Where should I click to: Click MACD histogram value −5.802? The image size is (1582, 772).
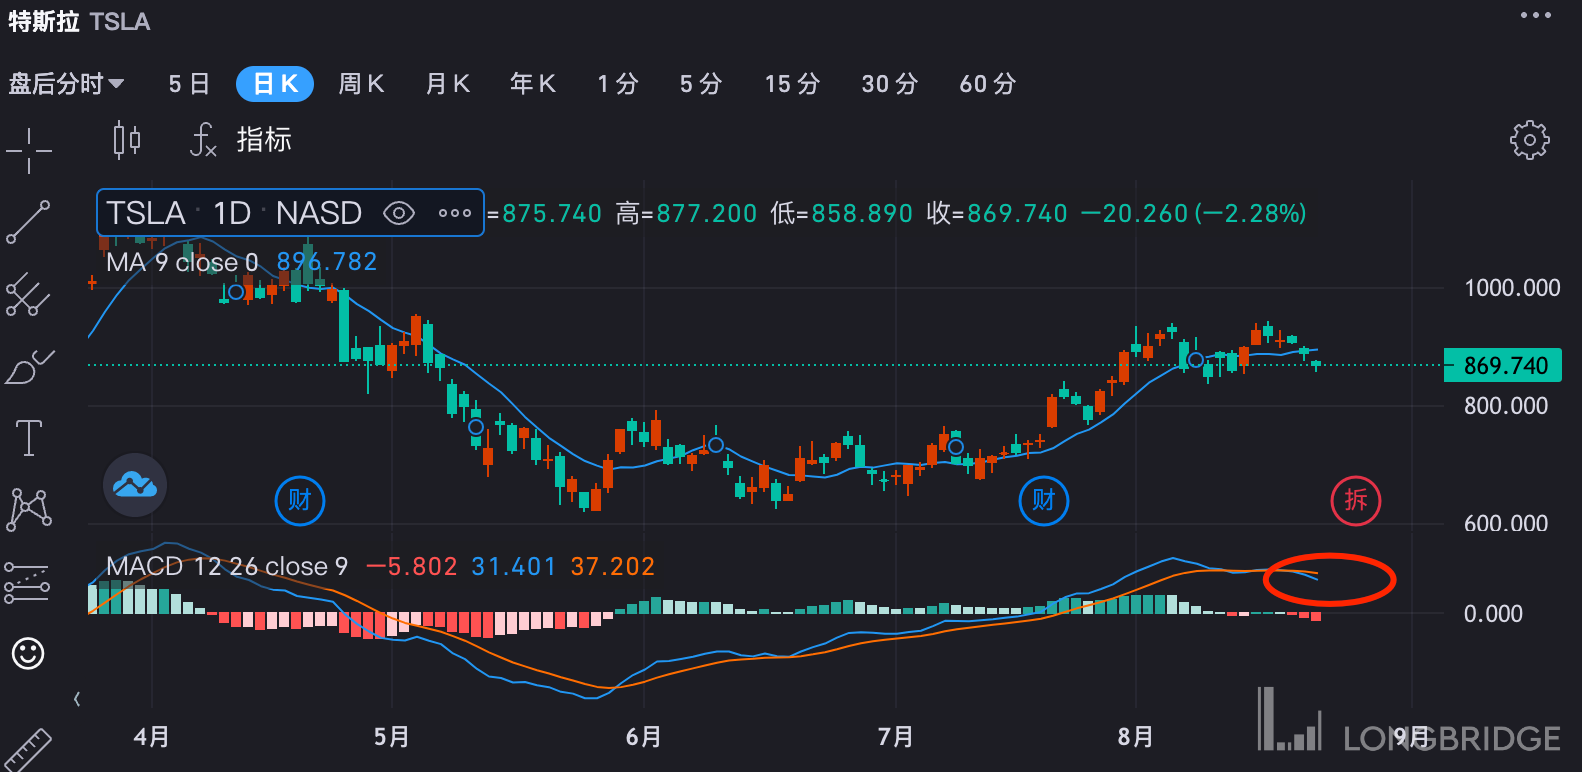(x=412, y=566)
